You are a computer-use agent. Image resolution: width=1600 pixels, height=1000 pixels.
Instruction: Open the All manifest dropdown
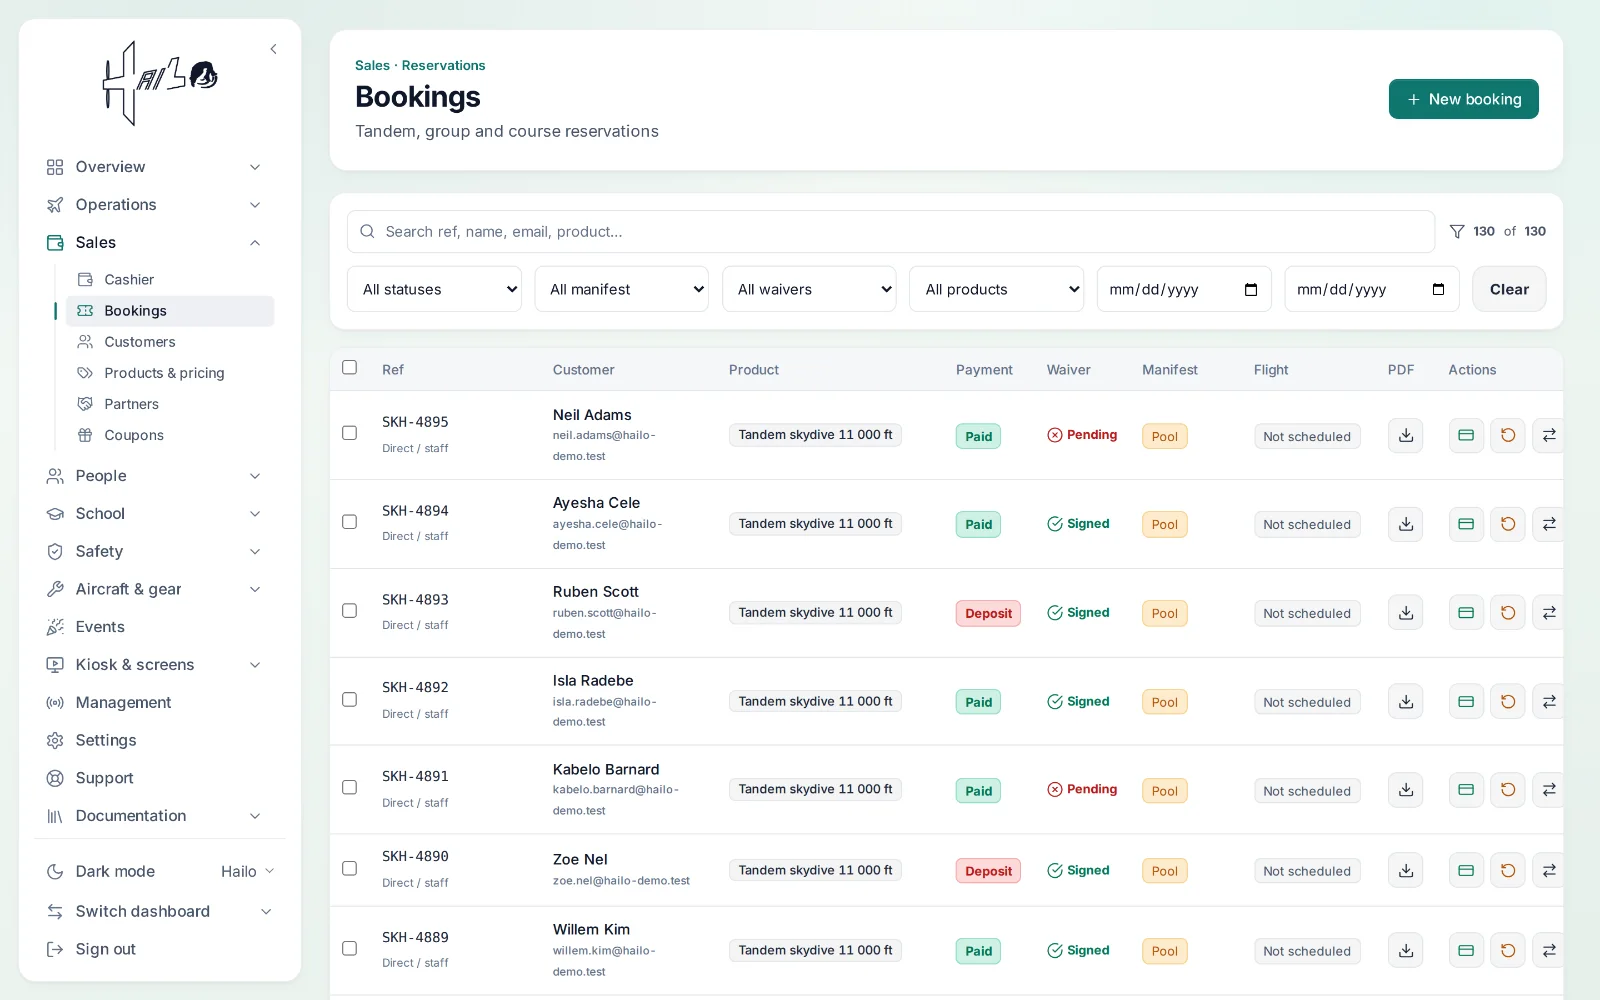(622, 289)
